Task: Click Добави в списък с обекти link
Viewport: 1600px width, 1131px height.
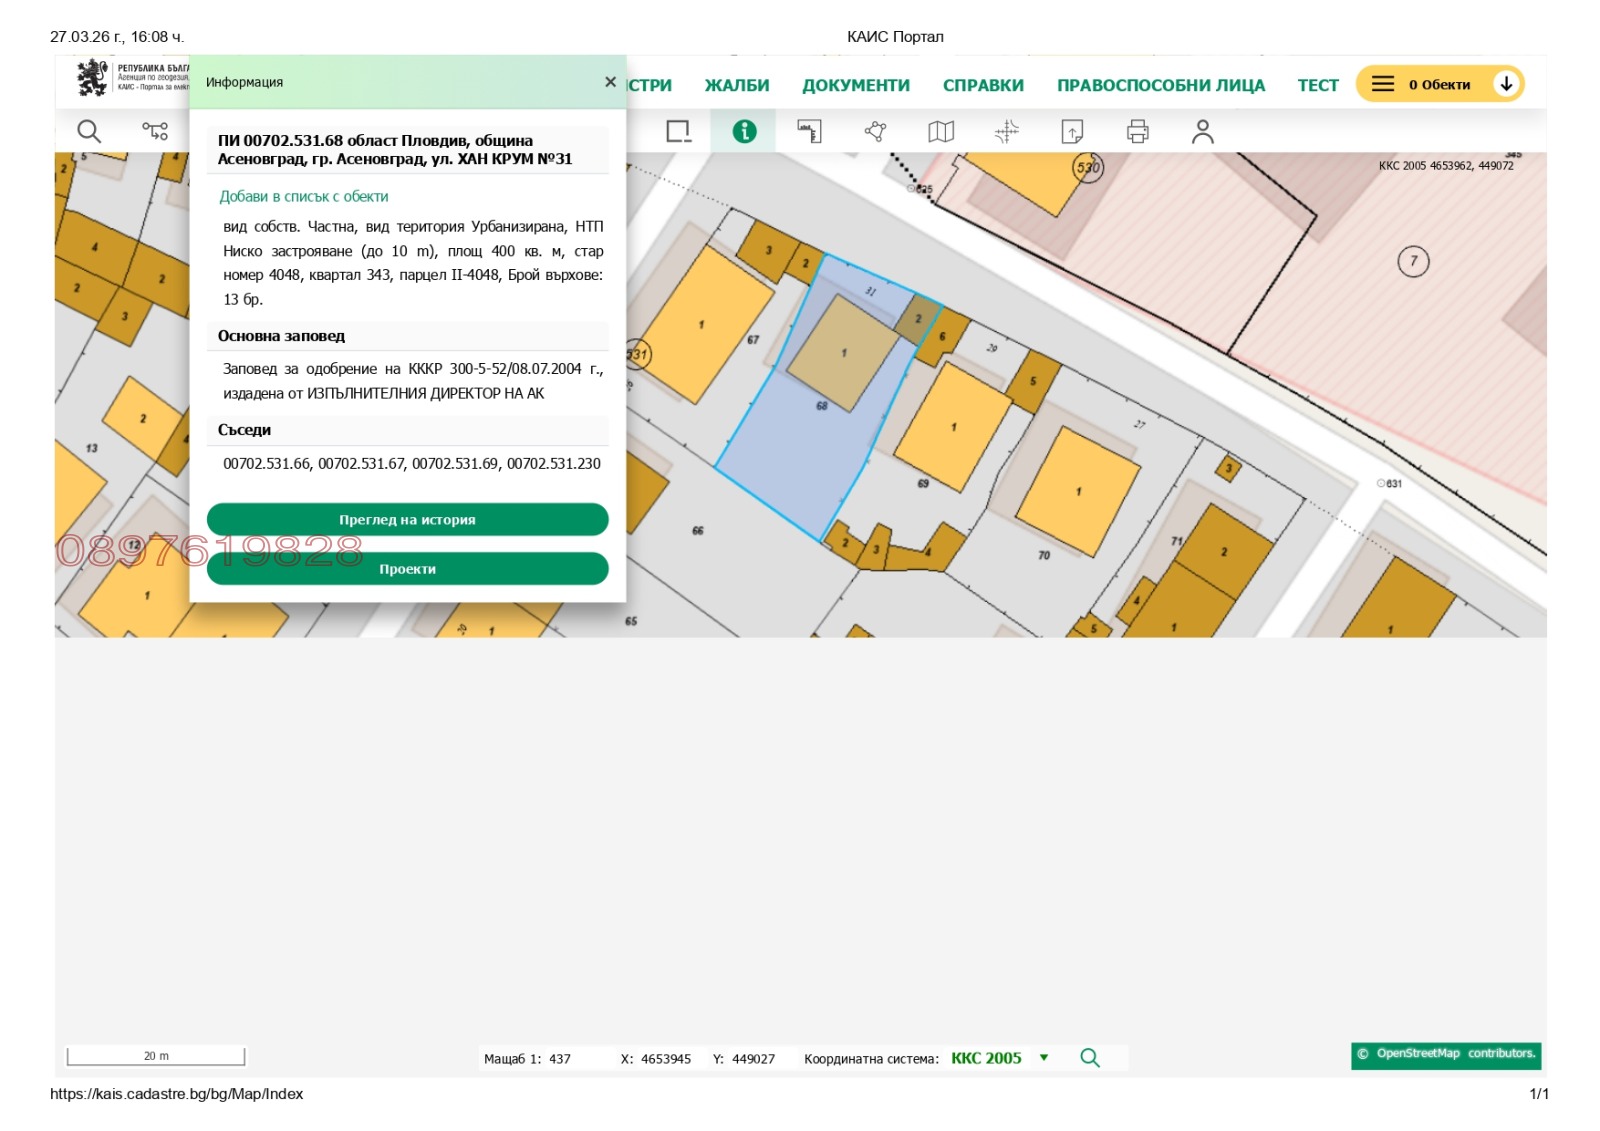Action: pos(304,197)
